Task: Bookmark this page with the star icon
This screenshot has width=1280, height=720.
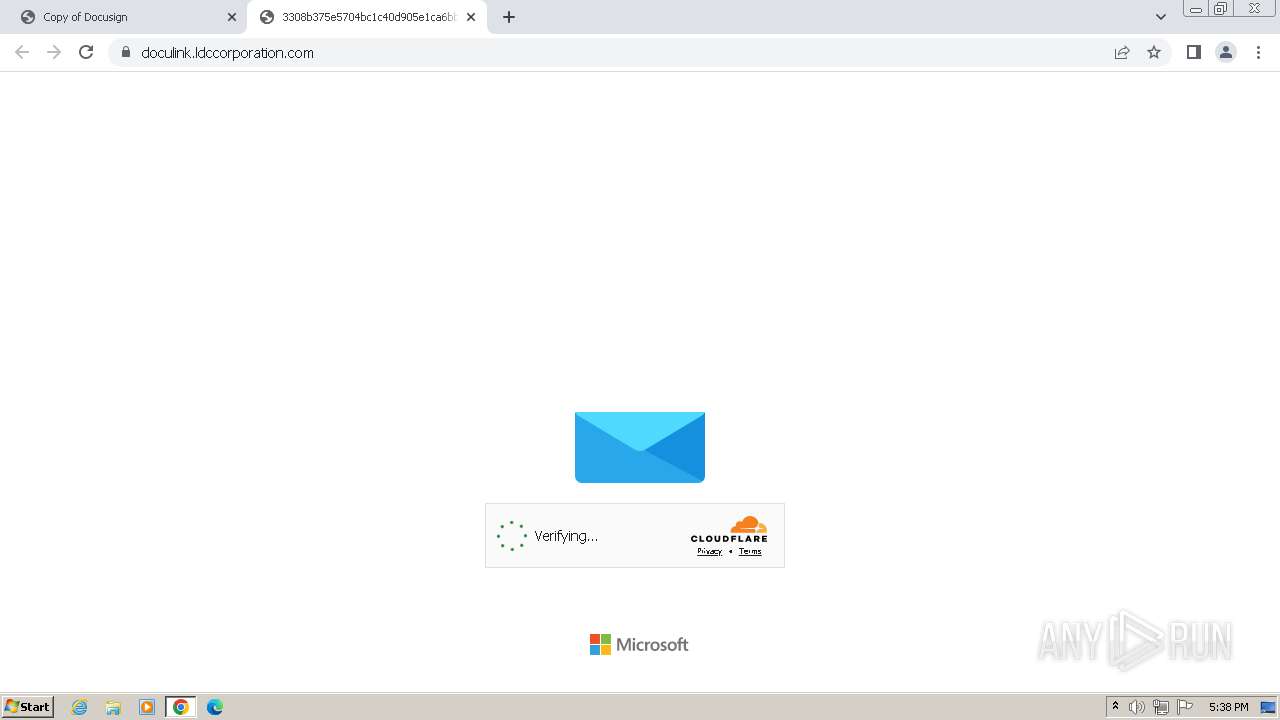Action: point(1154,52)
